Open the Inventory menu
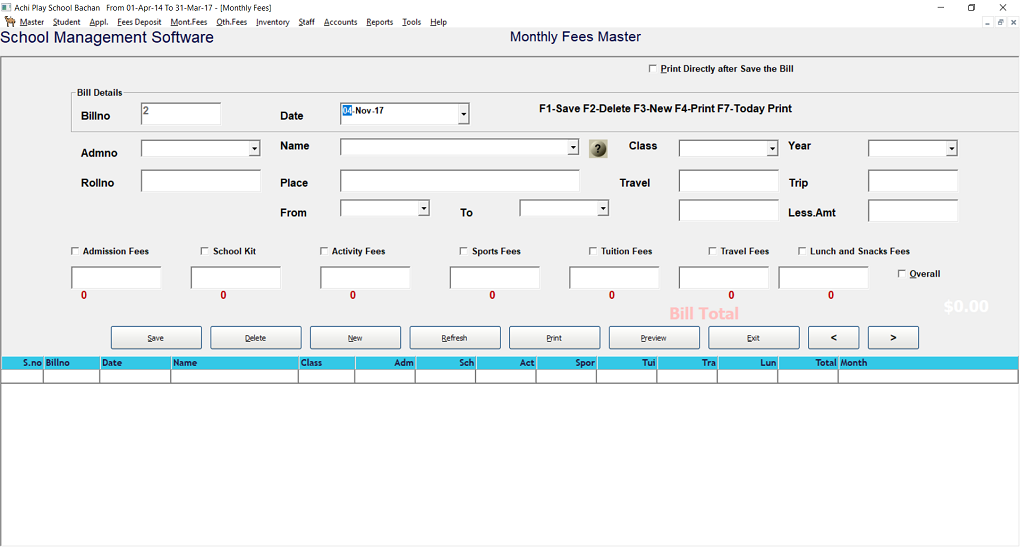Viewport: 1020px width, 547px height. click(x=272, y=22)
